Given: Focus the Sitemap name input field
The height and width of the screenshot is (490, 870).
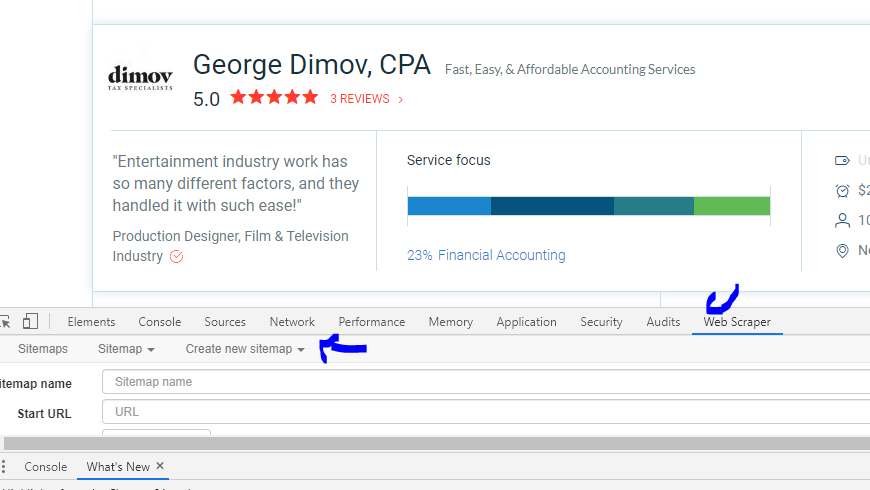Looking at the screenshot, I should [486, 382].
